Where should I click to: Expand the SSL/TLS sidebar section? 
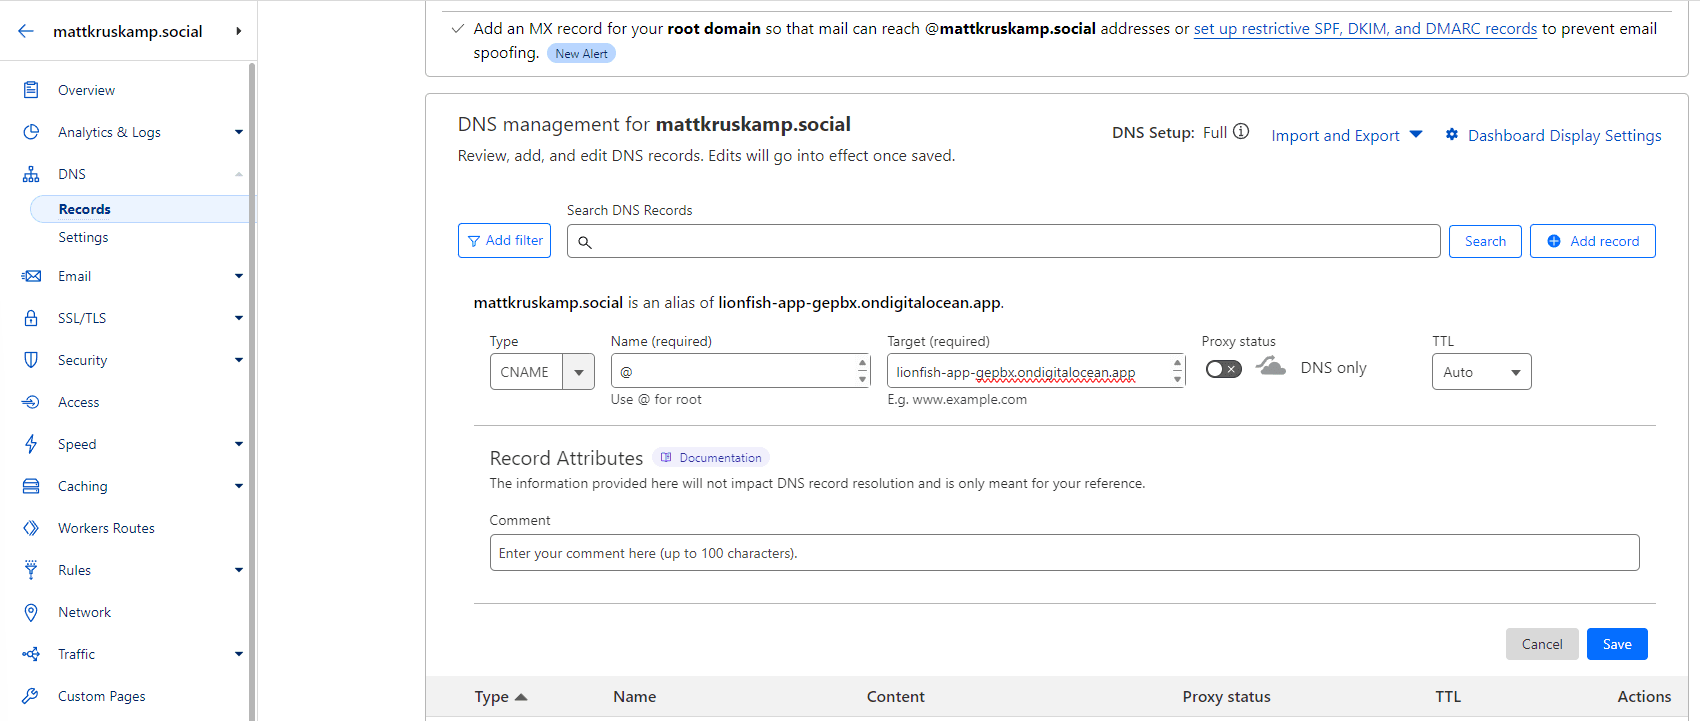[239, 318]
